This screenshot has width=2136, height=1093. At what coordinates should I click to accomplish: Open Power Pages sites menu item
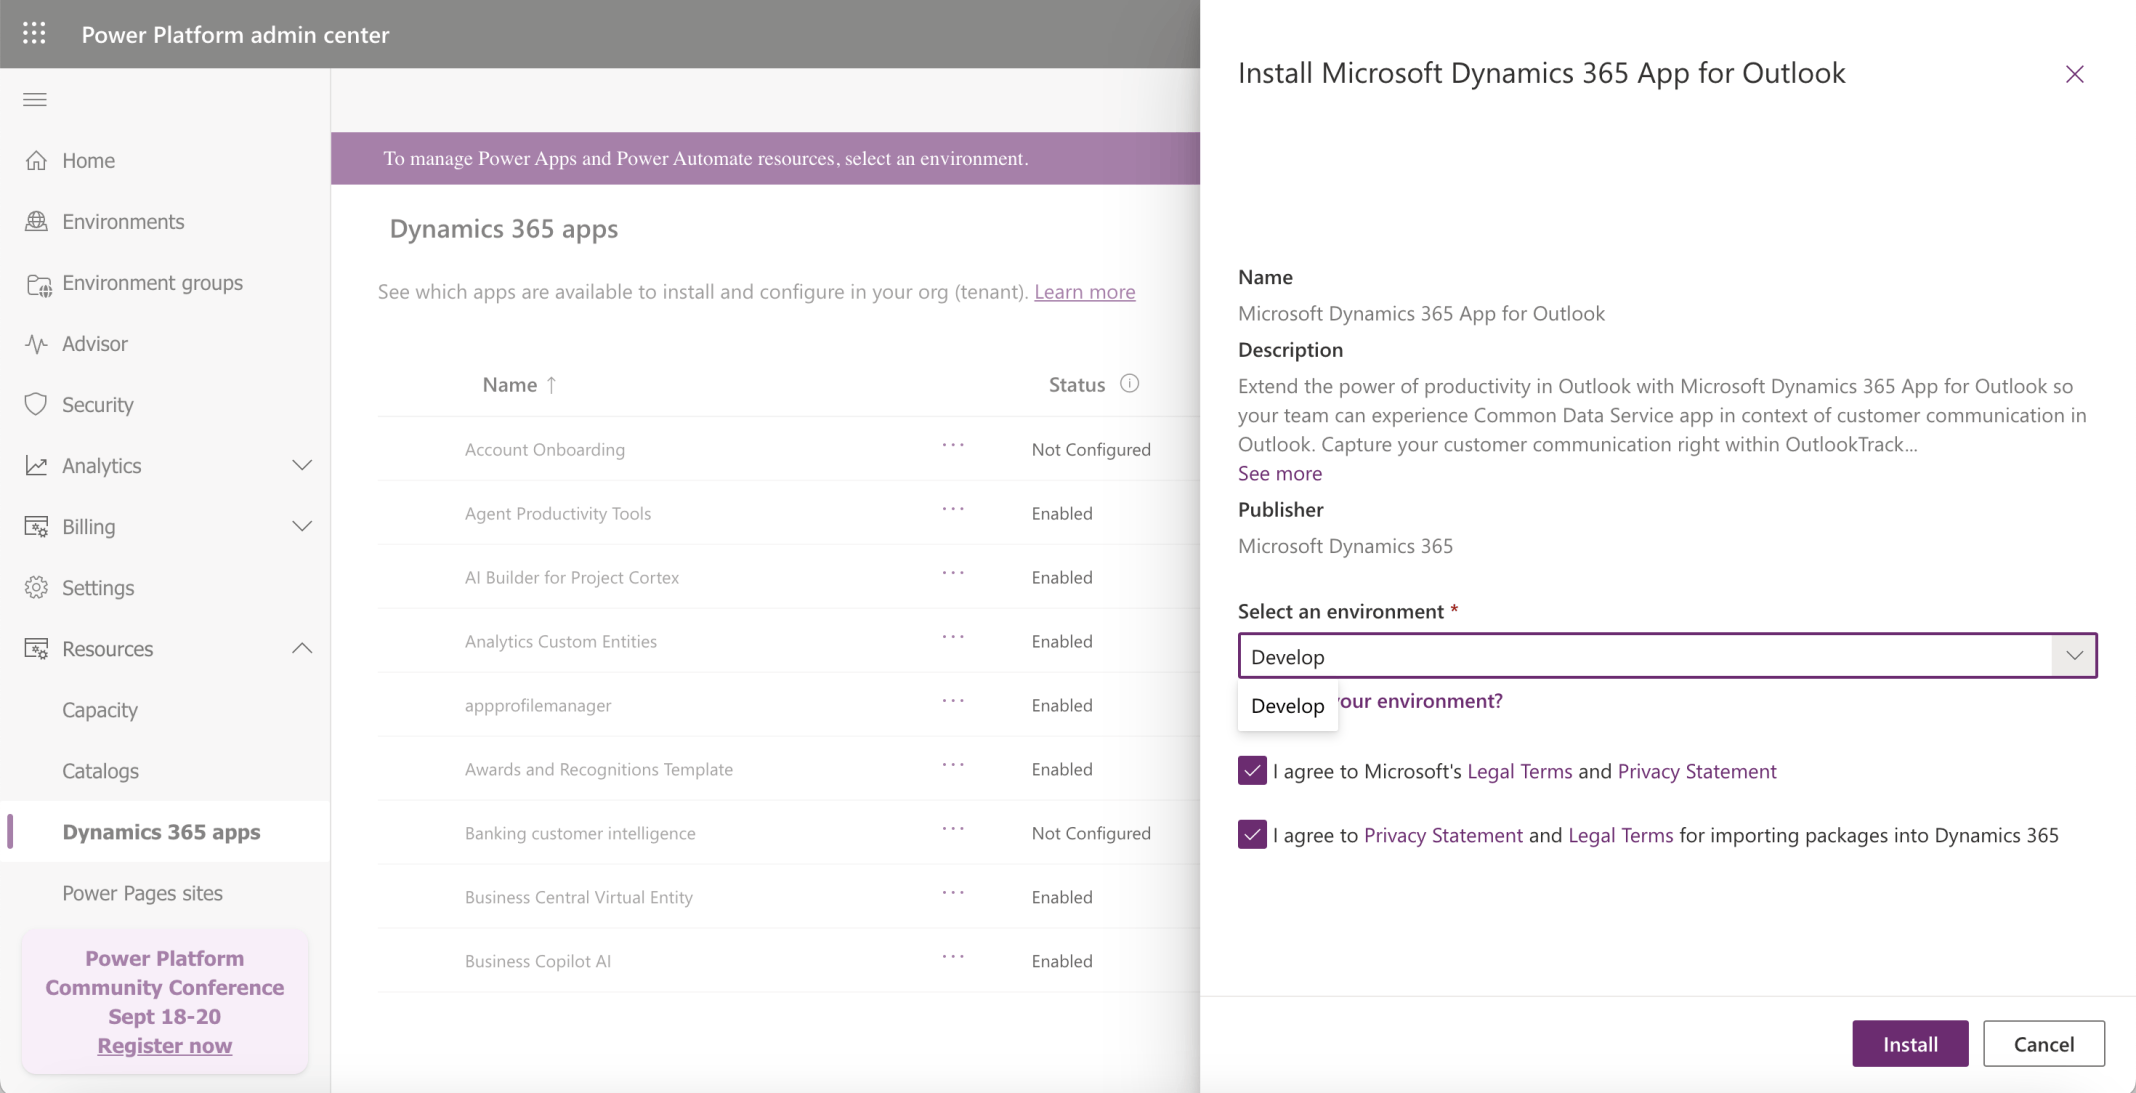142,893
